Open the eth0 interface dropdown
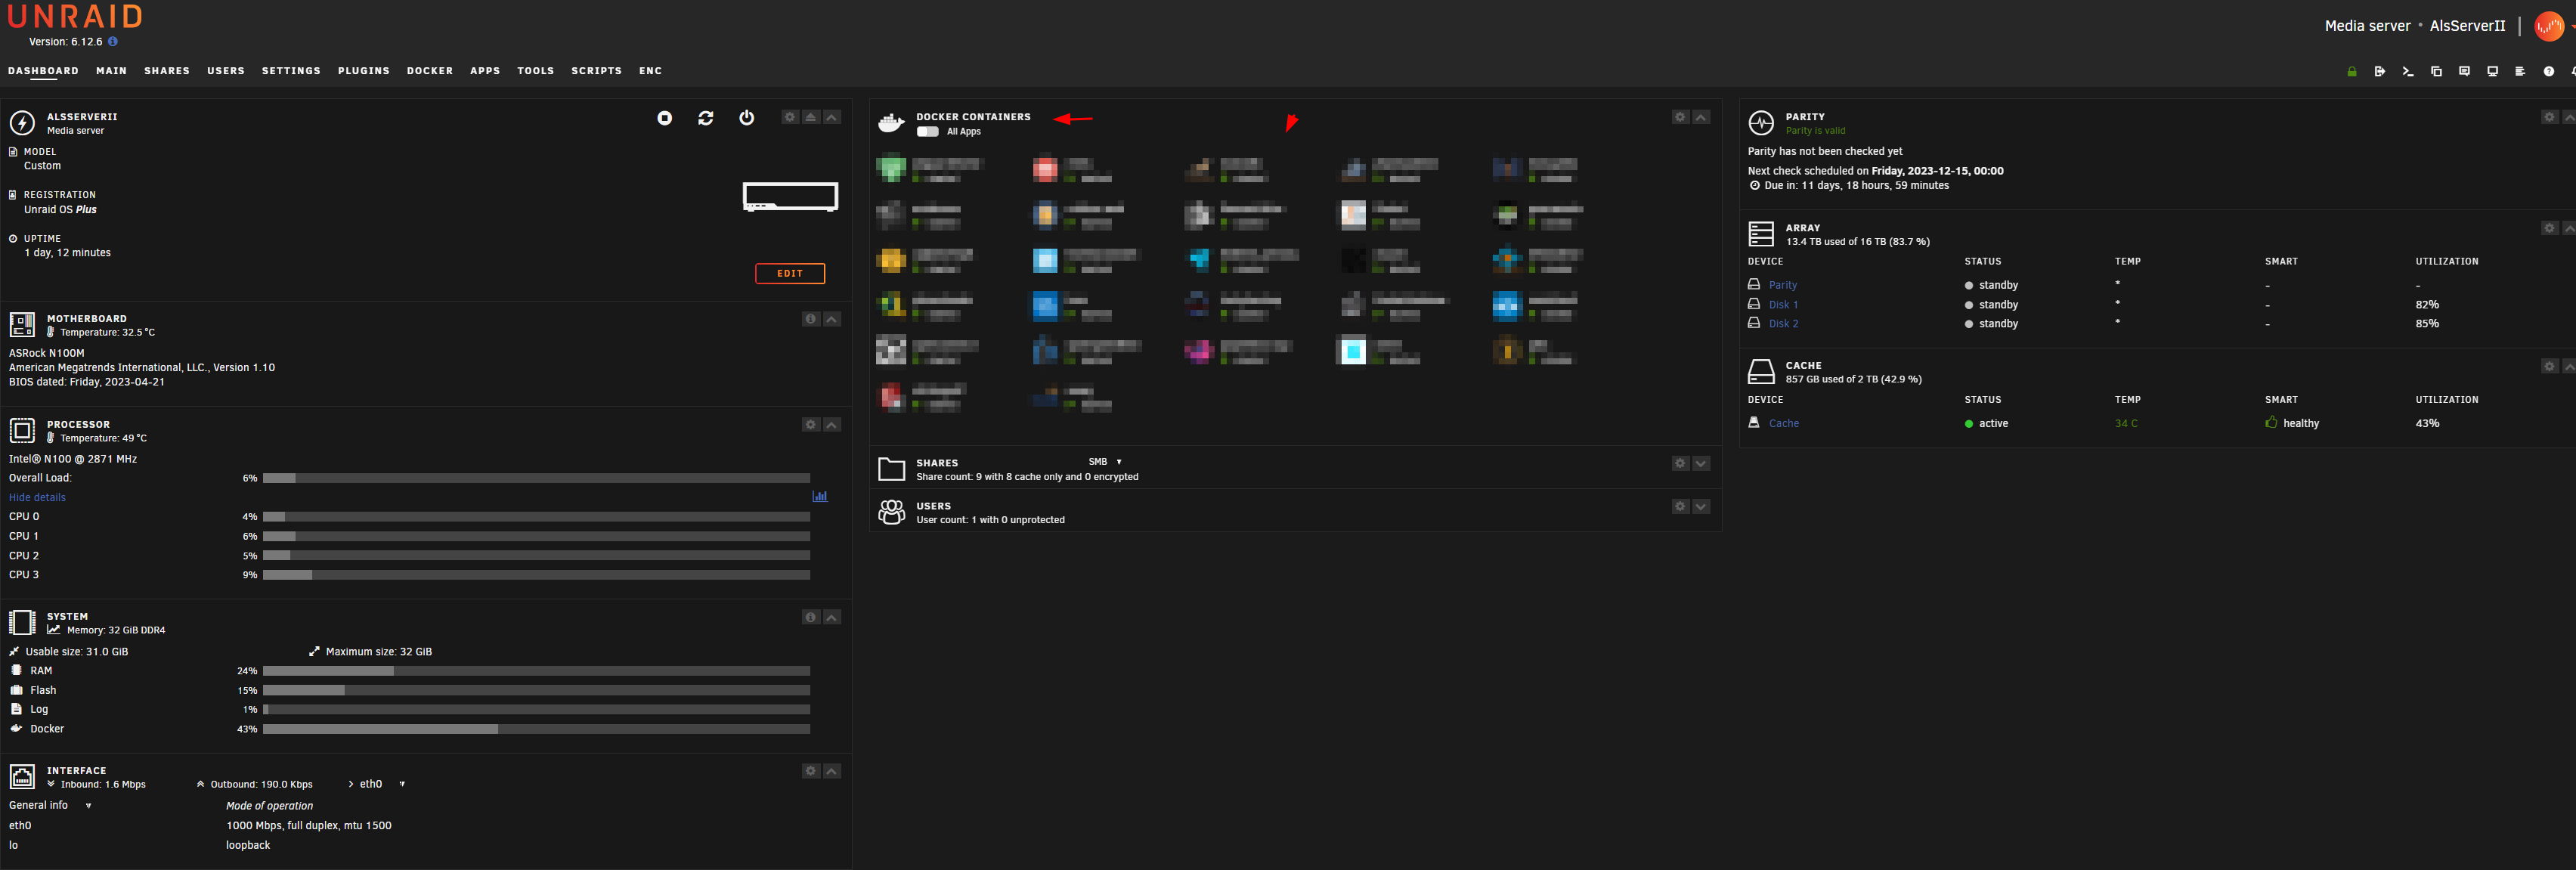 point(379,784)
